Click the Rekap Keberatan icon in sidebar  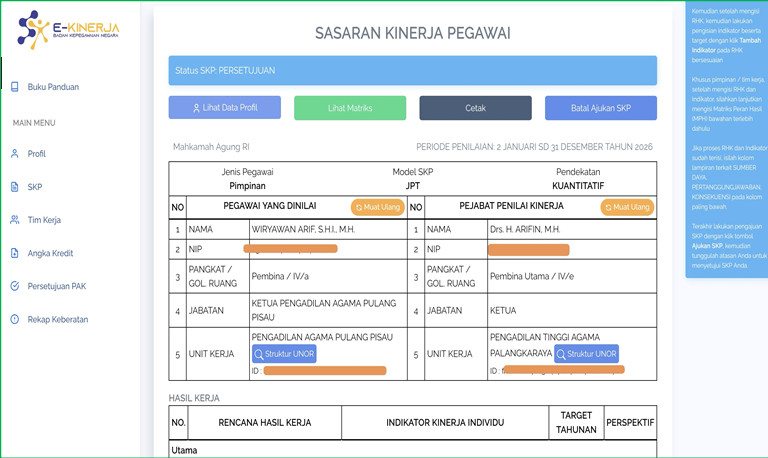pyautogui.click(x=15, y=319)
